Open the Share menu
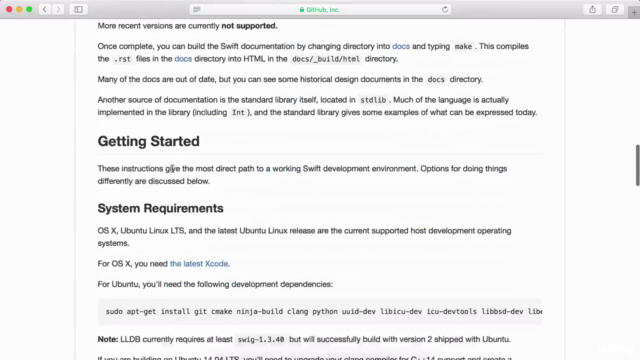 [x=592, y=9]
